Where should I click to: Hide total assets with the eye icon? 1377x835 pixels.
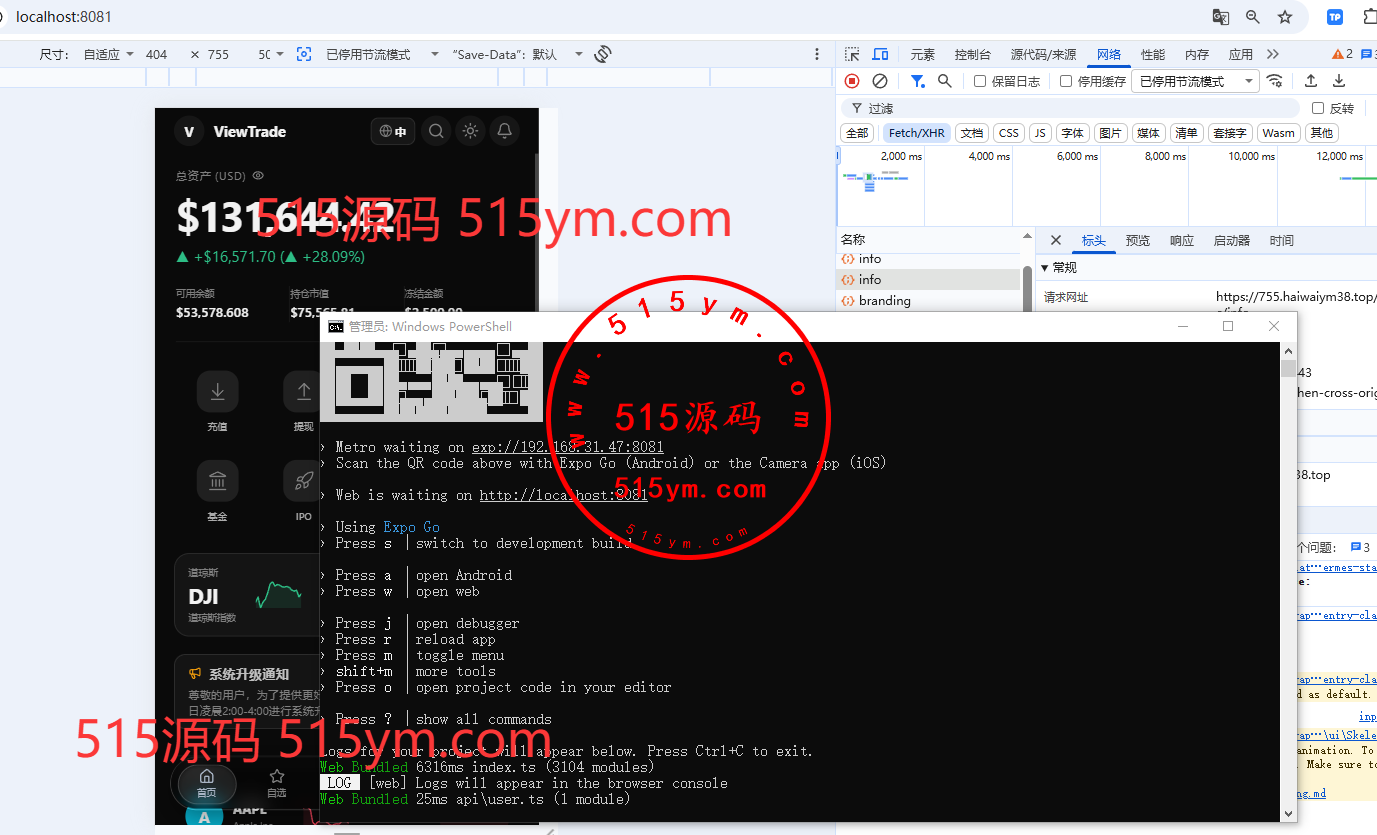click(x=258, y=176)
